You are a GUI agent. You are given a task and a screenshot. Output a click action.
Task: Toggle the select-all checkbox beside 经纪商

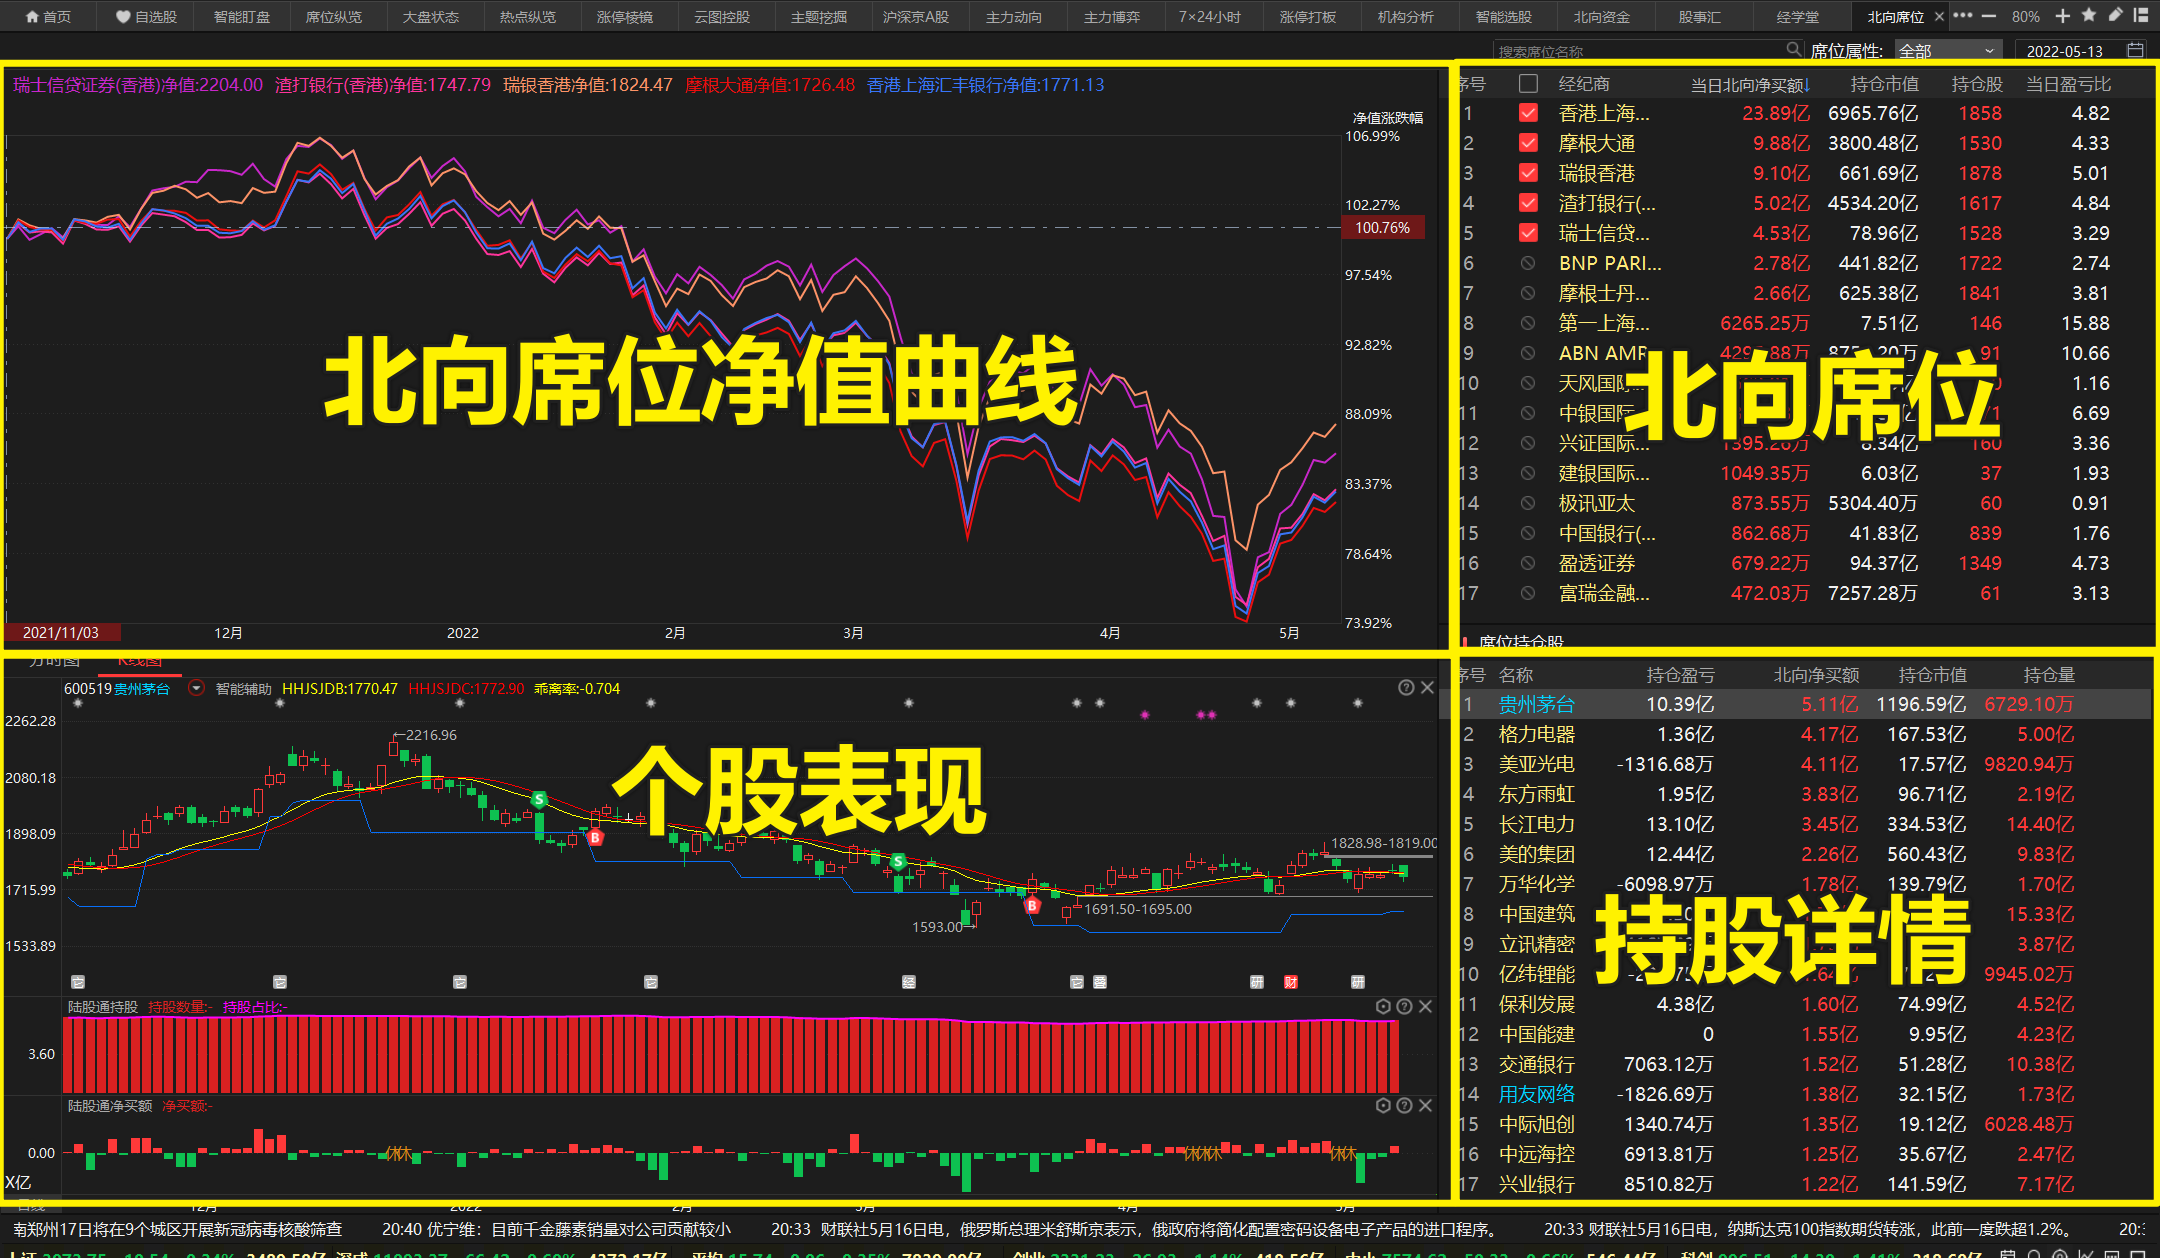(1528, 83)
